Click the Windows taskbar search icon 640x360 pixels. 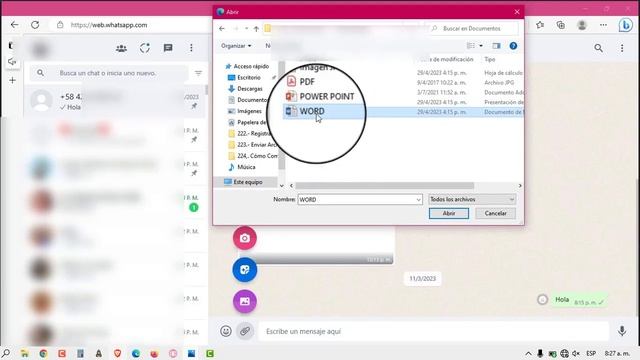point(6,353)
